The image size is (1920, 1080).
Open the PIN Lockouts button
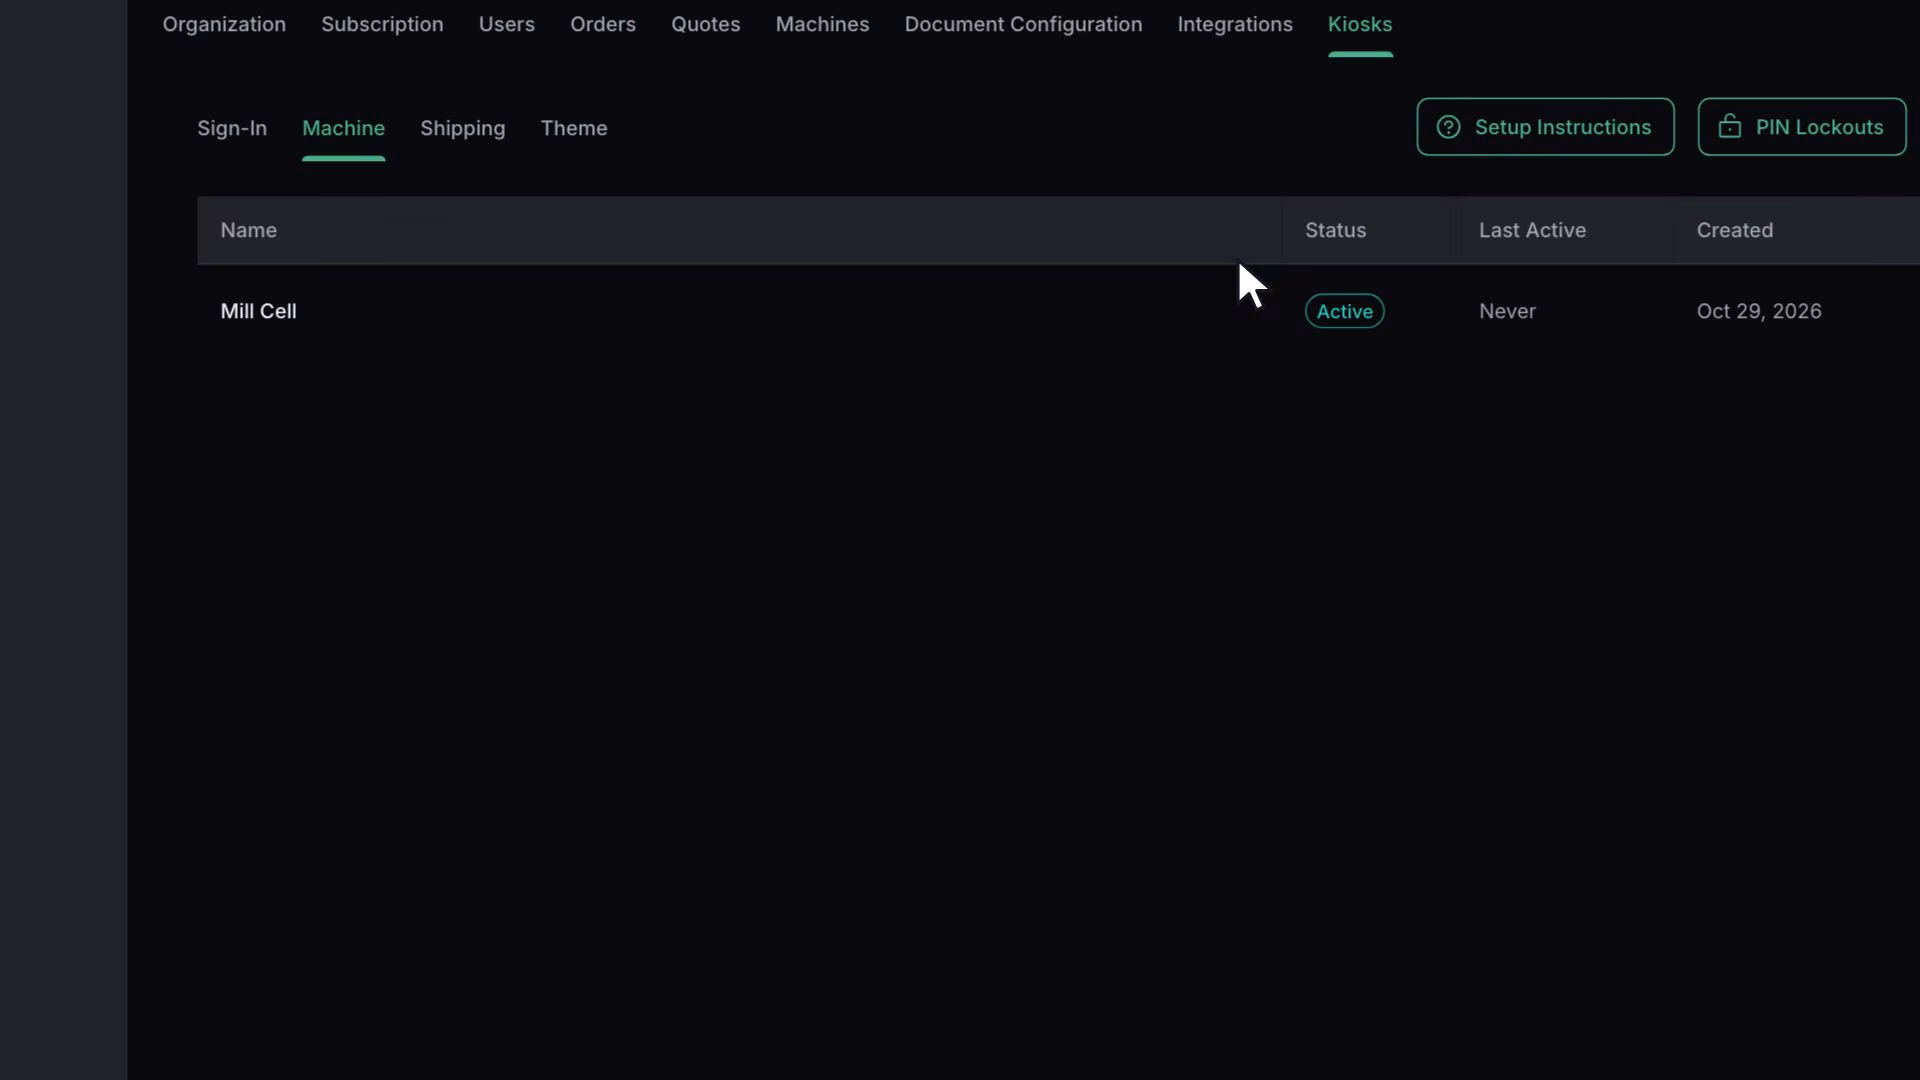point(1801,127)
